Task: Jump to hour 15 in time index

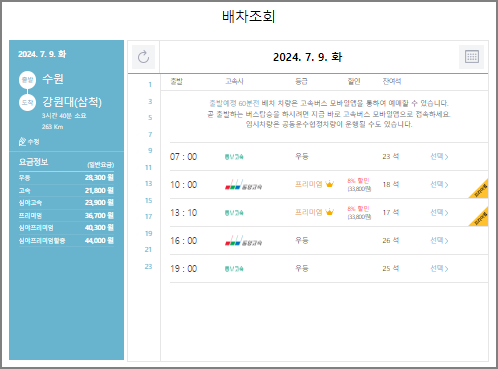Action: tap(148, 200)
